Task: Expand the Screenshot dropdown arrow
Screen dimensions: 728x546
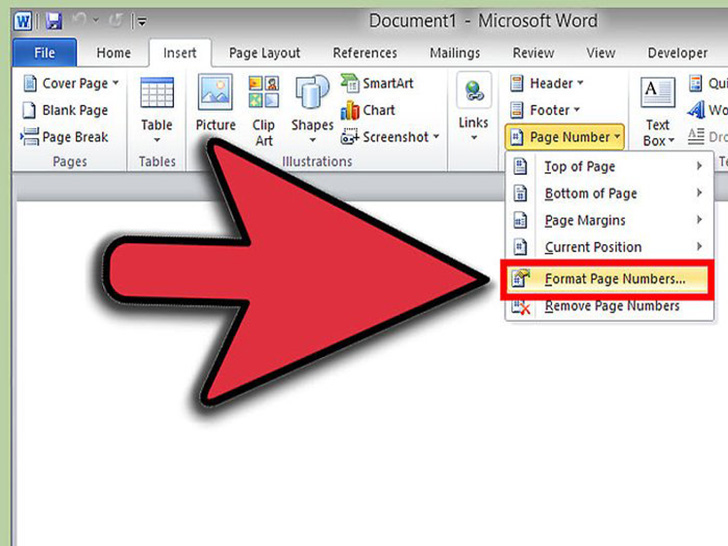Action: pos(436,136)
